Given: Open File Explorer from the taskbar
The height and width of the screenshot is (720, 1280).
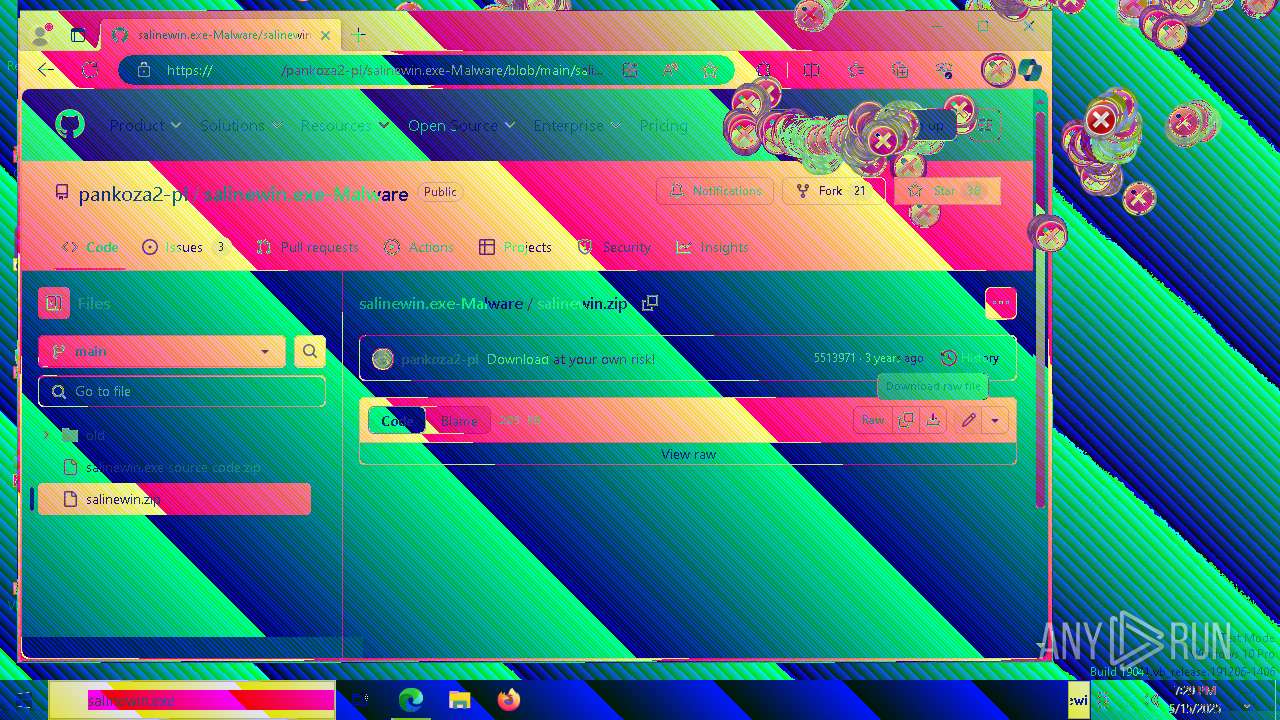Looking at the screenshot, I should (460, 700).
